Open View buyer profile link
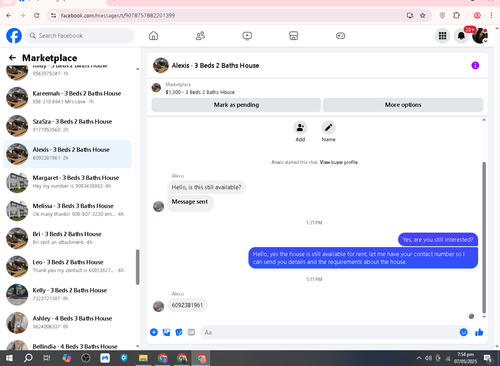This screenshot has height=366, width=500. (x=339, y=162)
